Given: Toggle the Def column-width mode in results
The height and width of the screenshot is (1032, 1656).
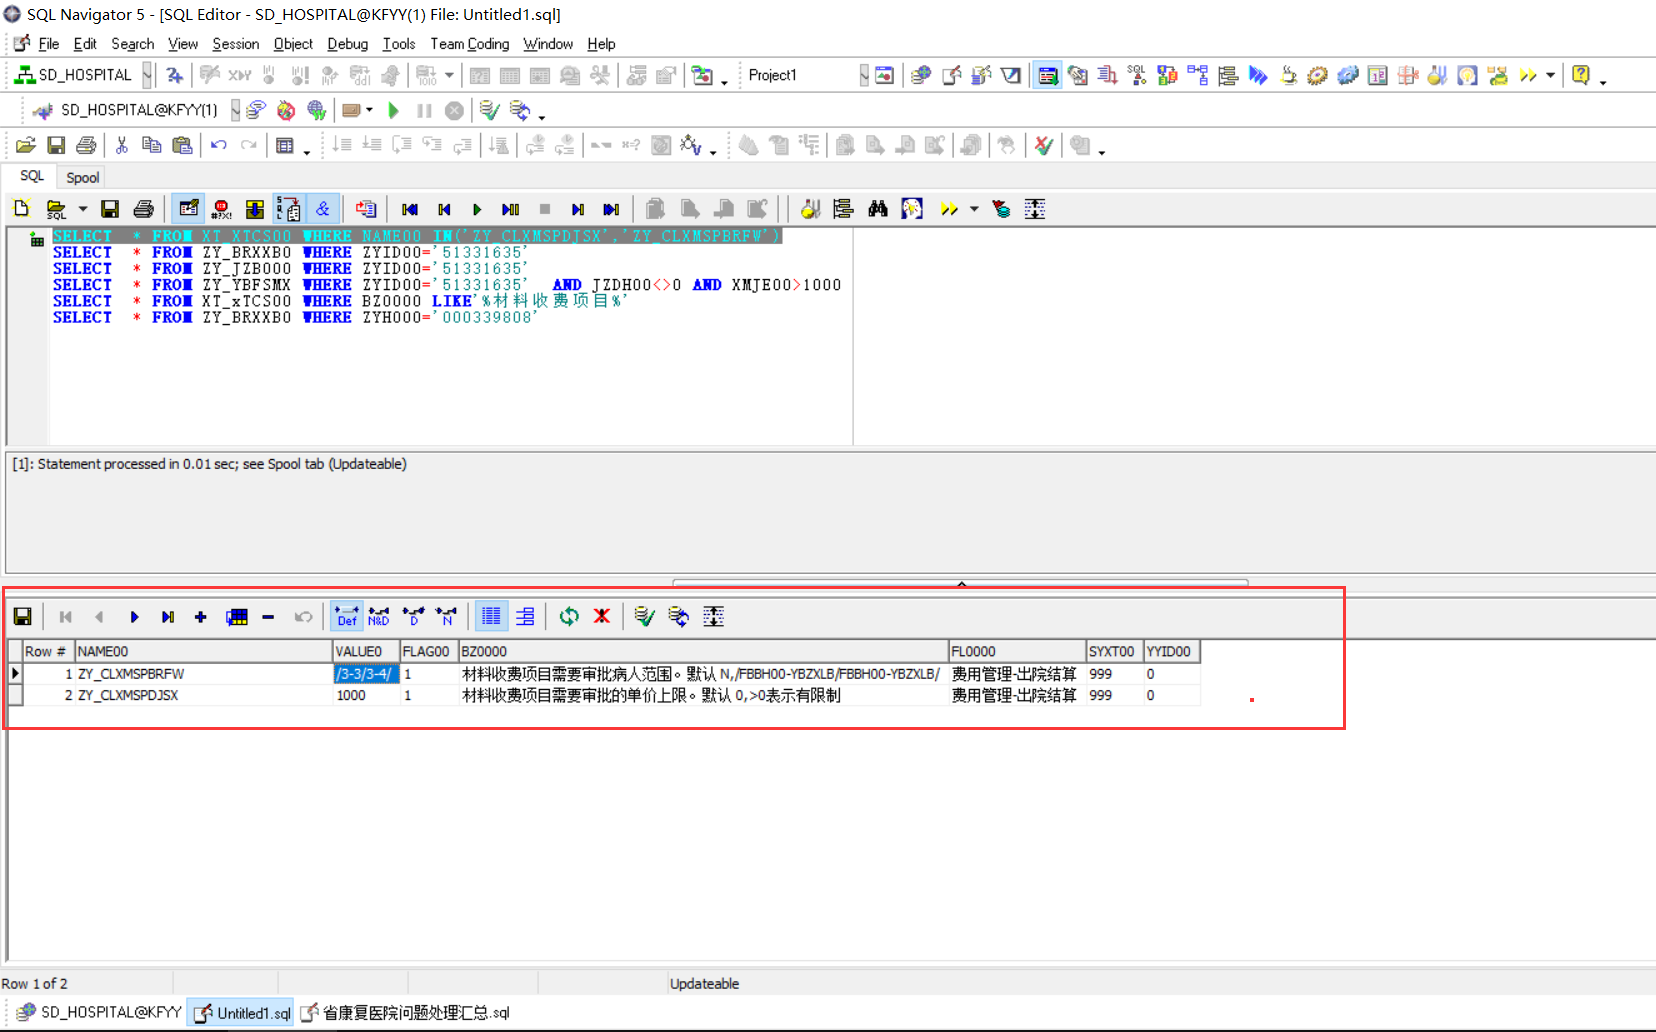Looking at the screenshot, I should click(x=347, y=617).
